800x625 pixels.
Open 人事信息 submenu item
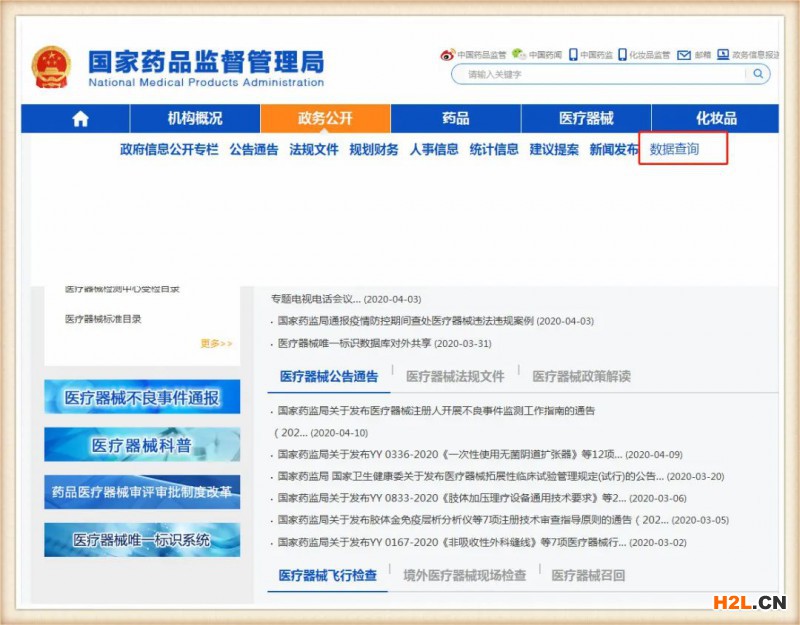434,149
